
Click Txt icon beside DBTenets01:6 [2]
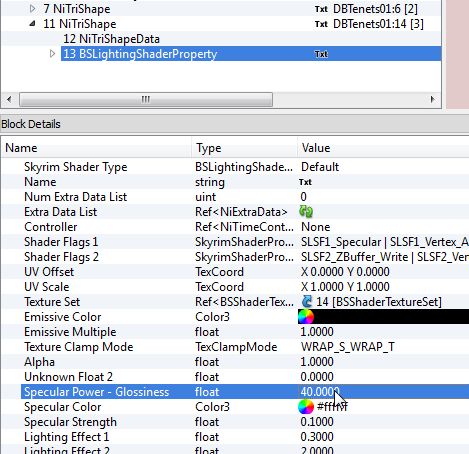321,9
